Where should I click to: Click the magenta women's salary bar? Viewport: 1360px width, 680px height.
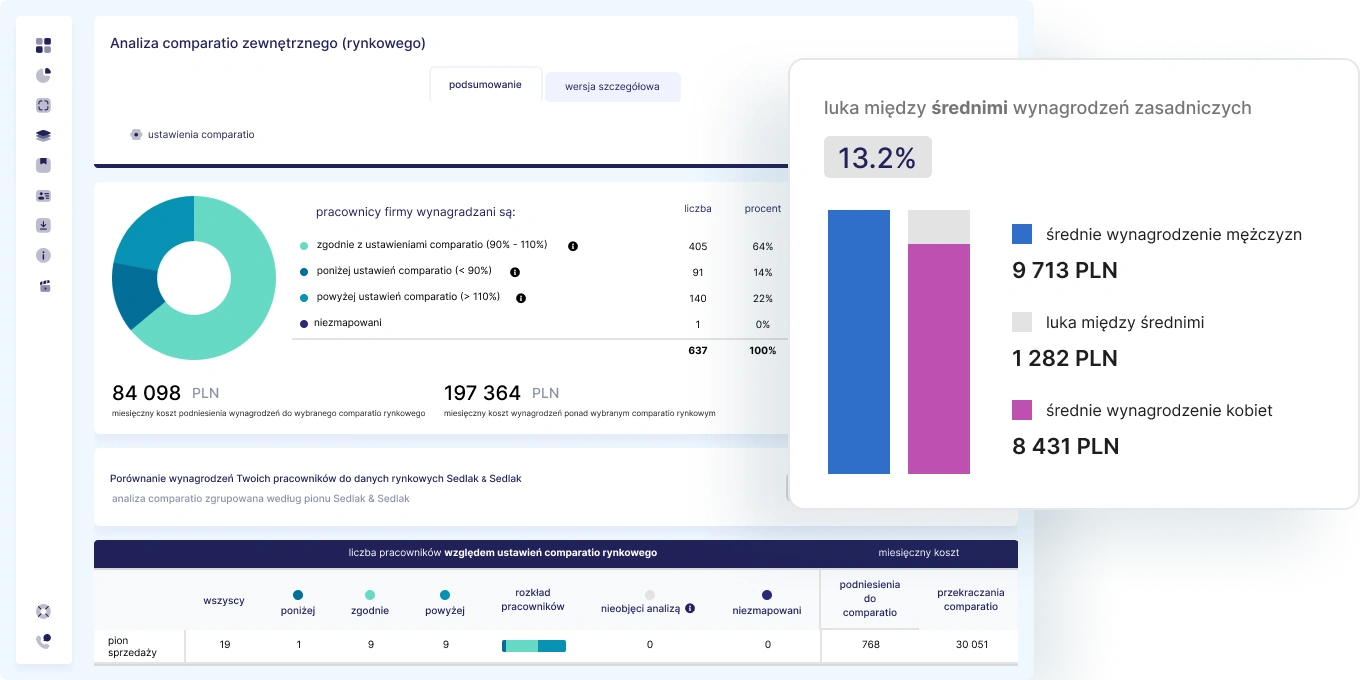[x=939, y=359]
